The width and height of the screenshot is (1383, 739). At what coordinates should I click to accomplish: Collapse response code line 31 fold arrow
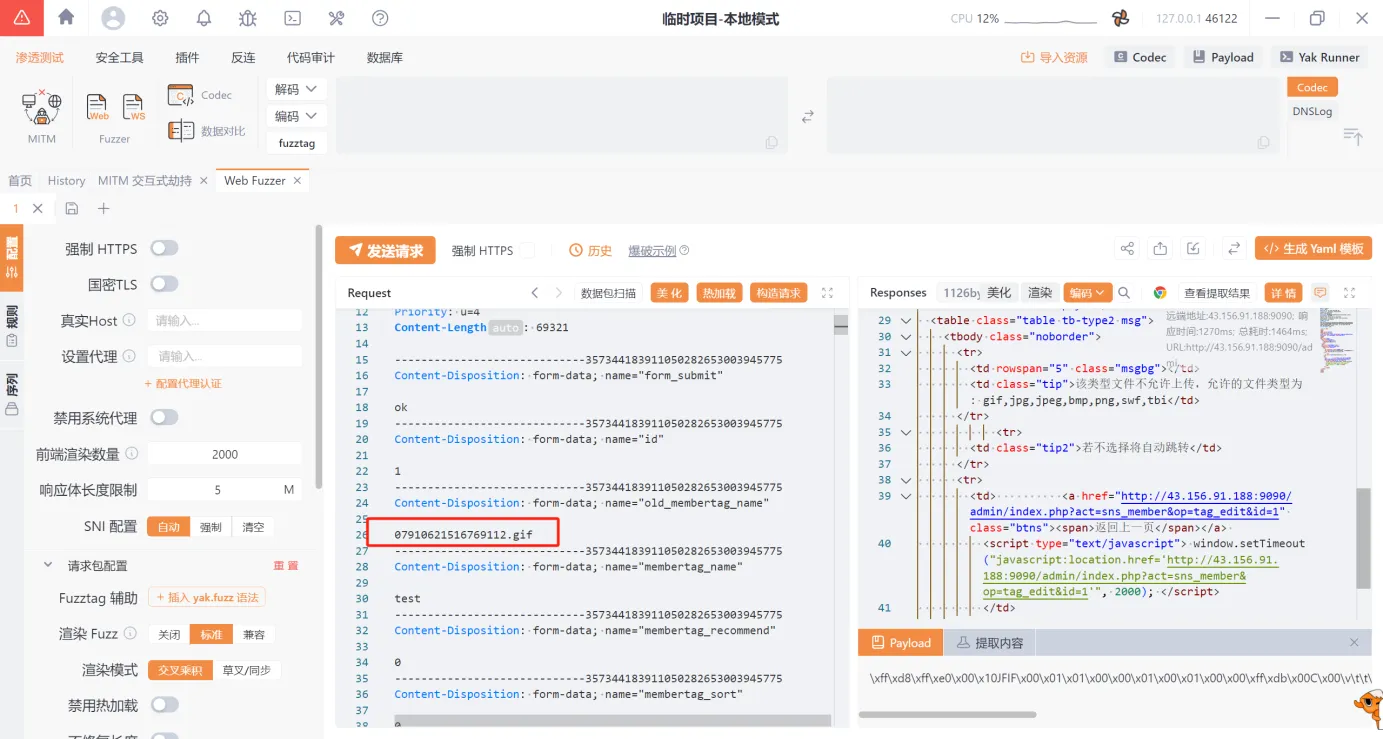pyautogui.click(x=906, y=353)
